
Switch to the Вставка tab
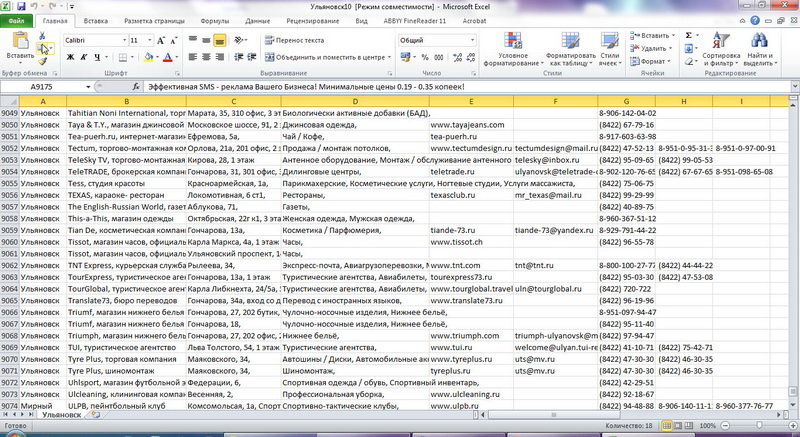tap(95, 21)
